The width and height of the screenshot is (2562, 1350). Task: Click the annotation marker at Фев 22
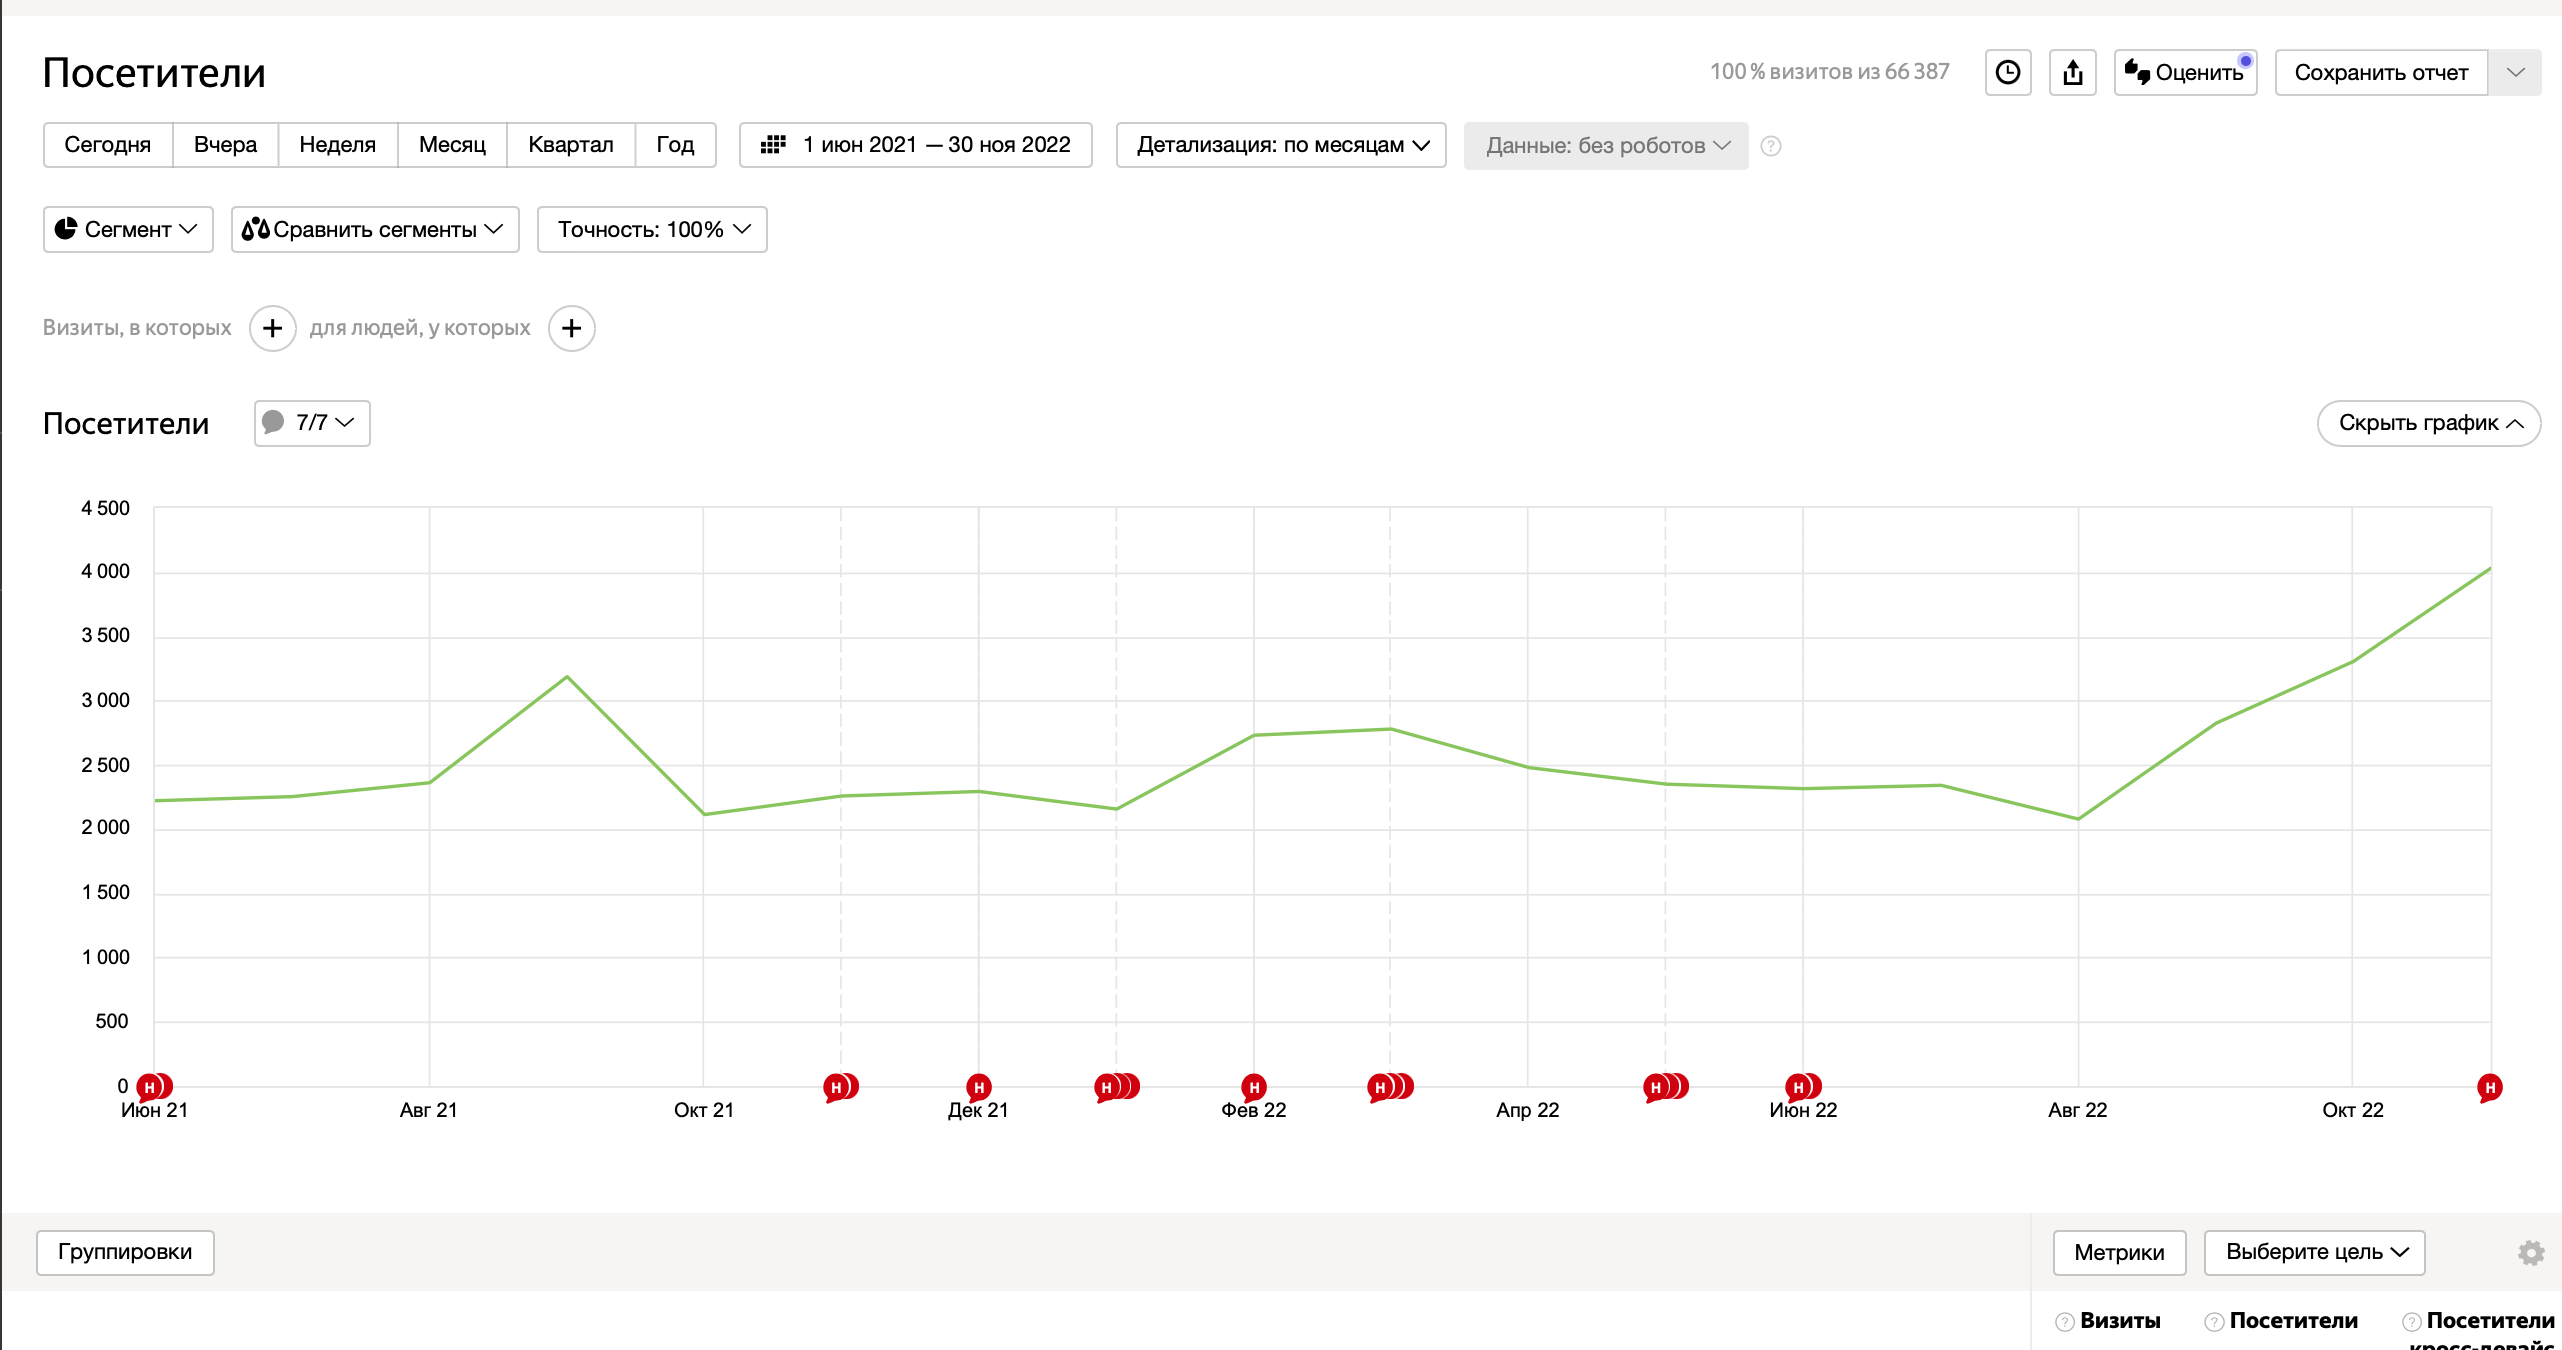pos(1254,1087)
